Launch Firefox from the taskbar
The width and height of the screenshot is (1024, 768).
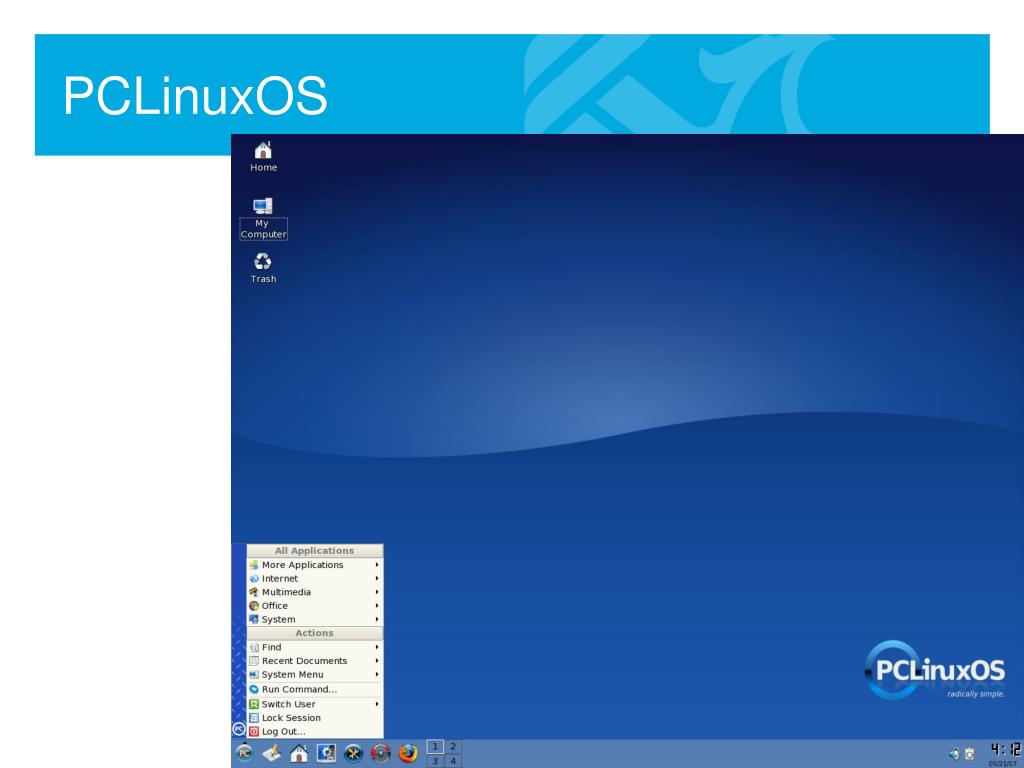pos(408,754)
